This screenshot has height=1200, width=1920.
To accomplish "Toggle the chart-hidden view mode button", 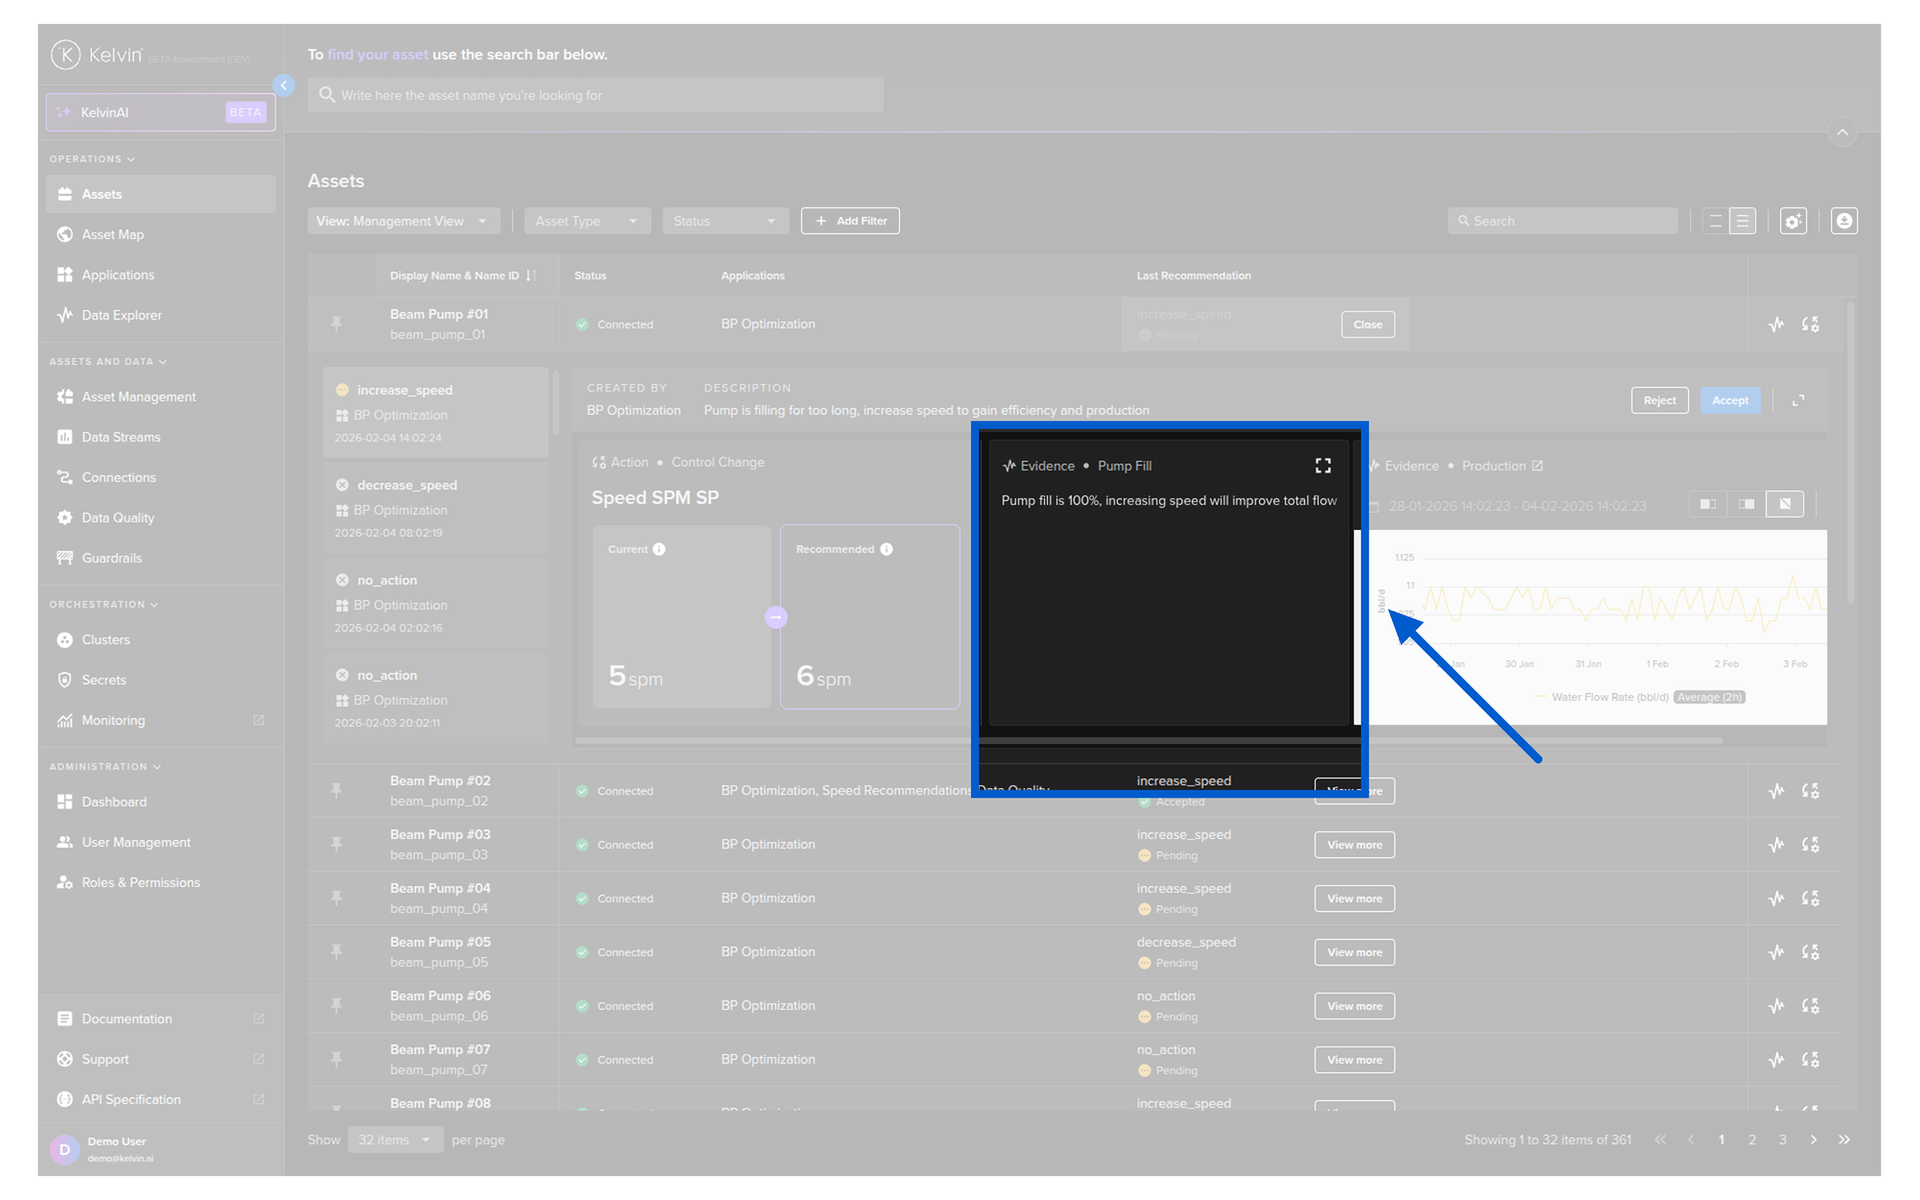I will 1785,504.
